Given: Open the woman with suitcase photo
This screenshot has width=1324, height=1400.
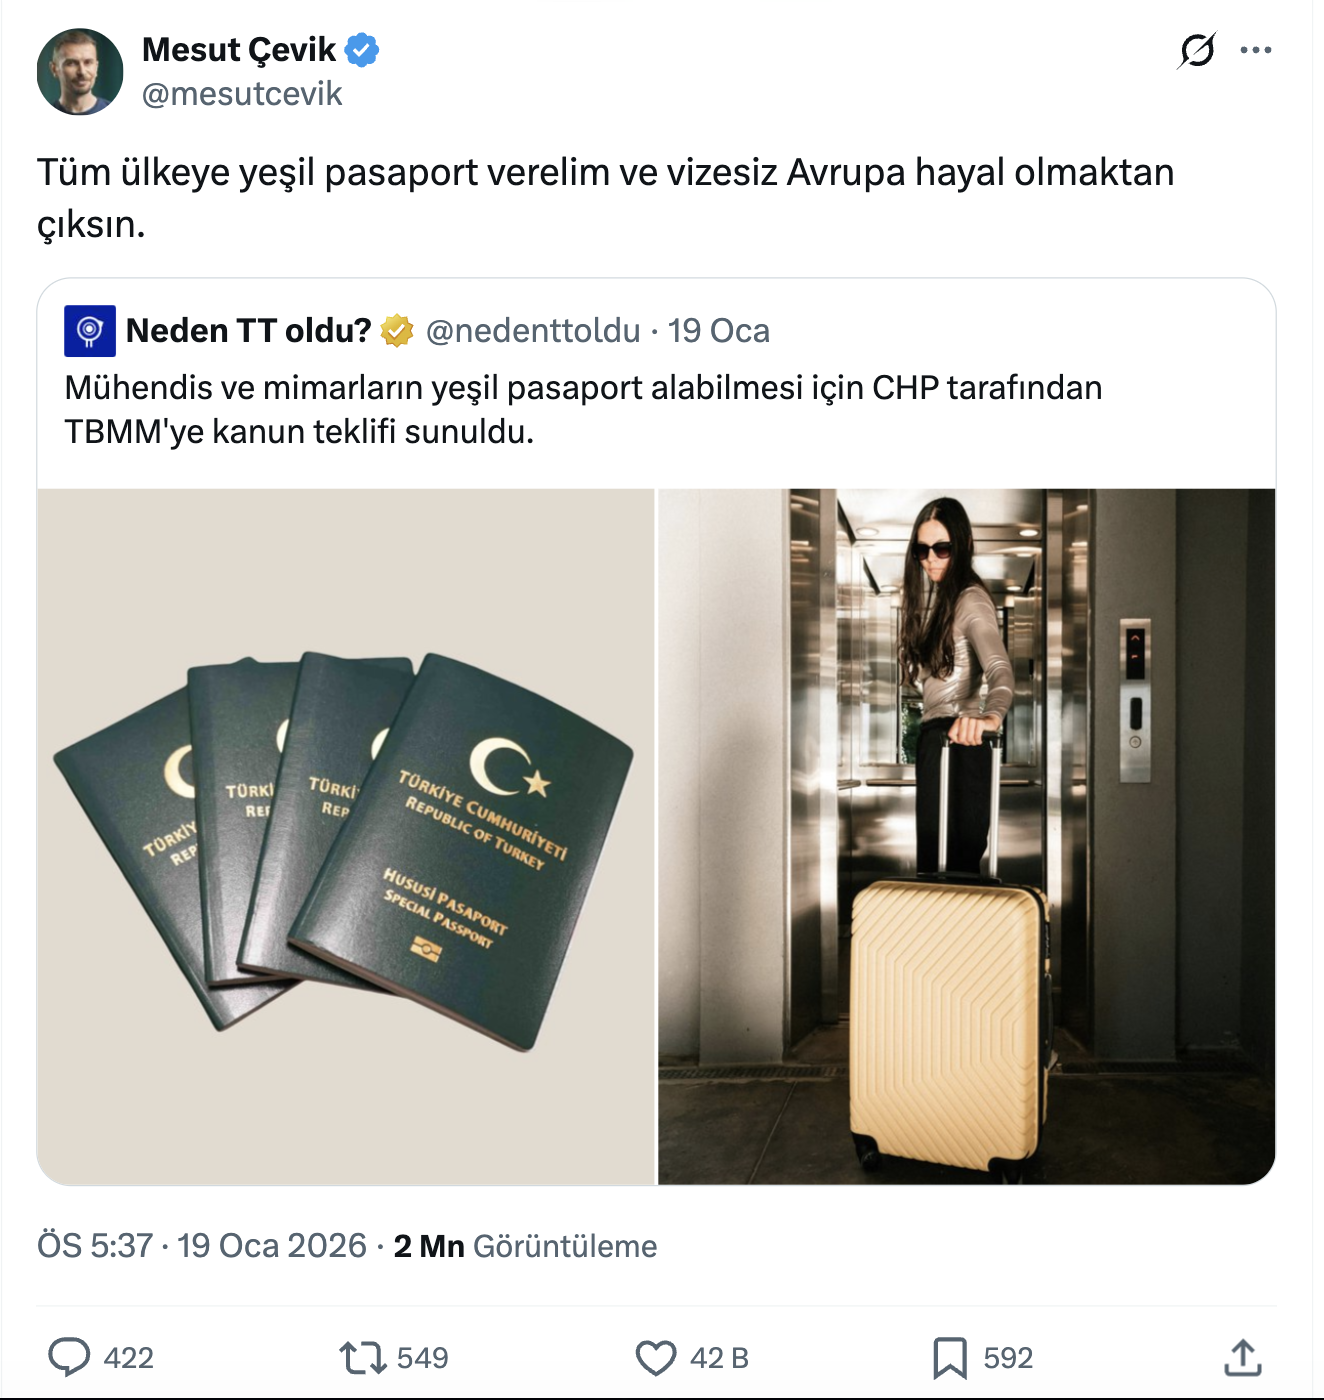Looking at the screenshot, I should [x=966, y=836].
